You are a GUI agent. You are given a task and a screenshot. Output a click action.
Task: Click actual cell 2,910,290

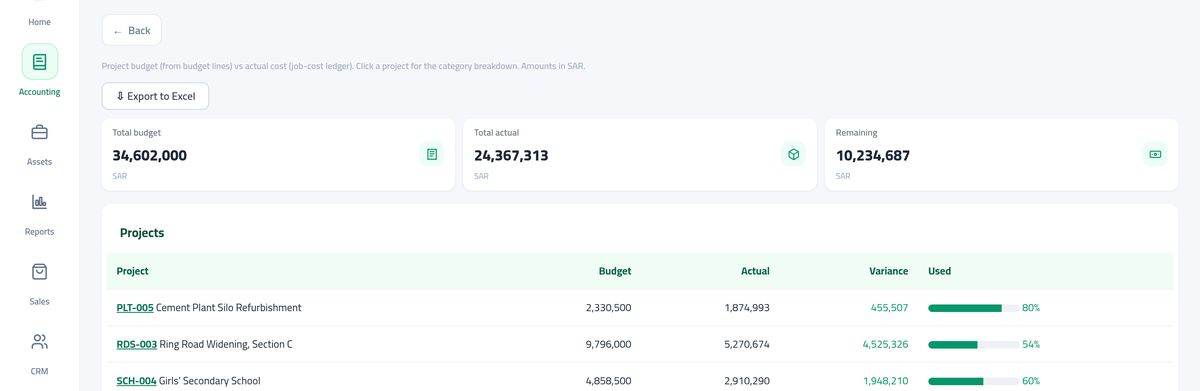[x=747, y=381]
